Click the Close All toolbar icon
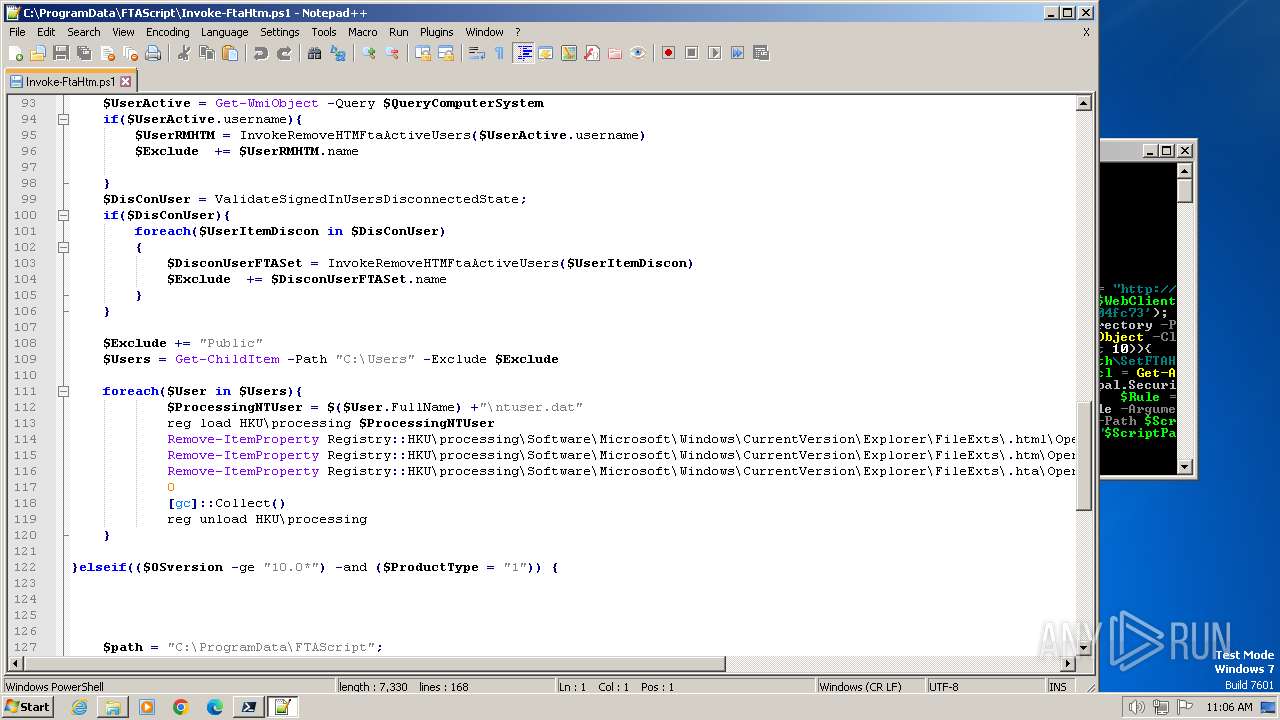Screen dimensions: 1280x720 pos(129,53)
